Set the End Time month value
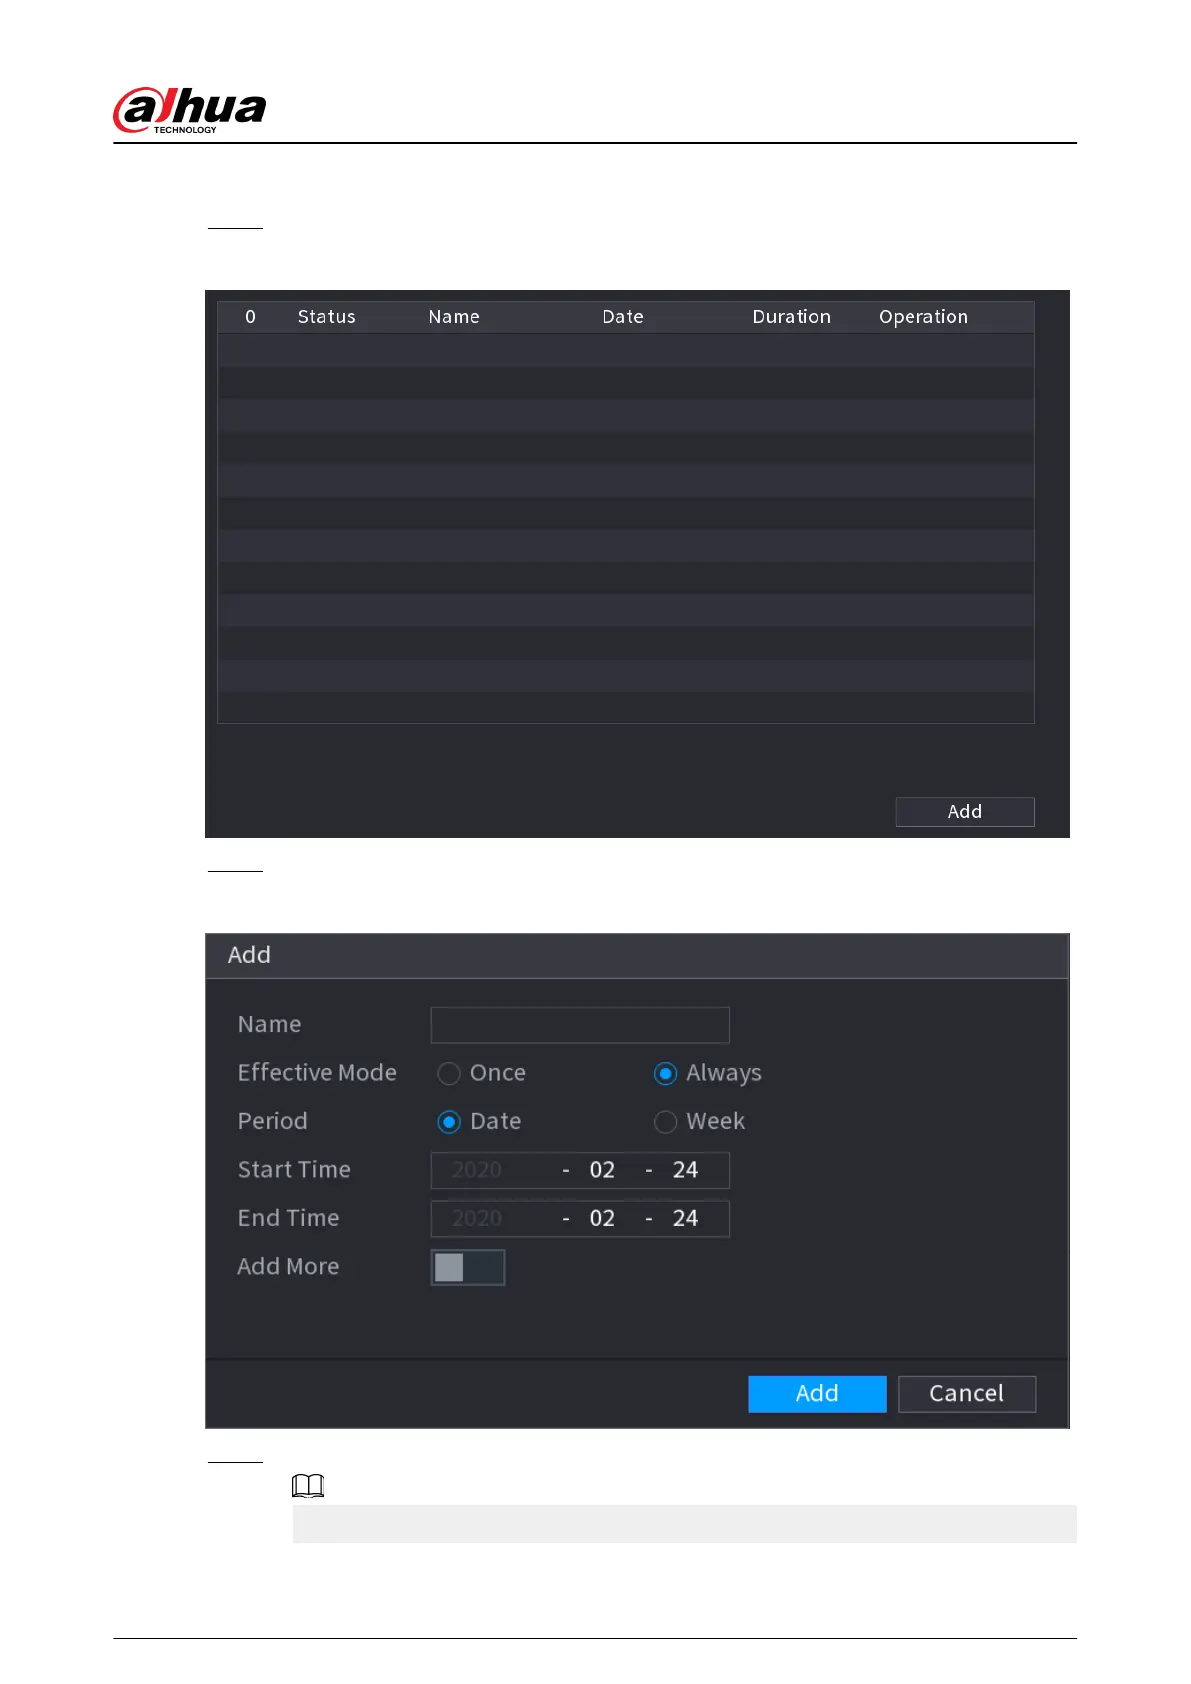The height and width of the screenshot is (1684, 1191). [x=602, y=1218]
